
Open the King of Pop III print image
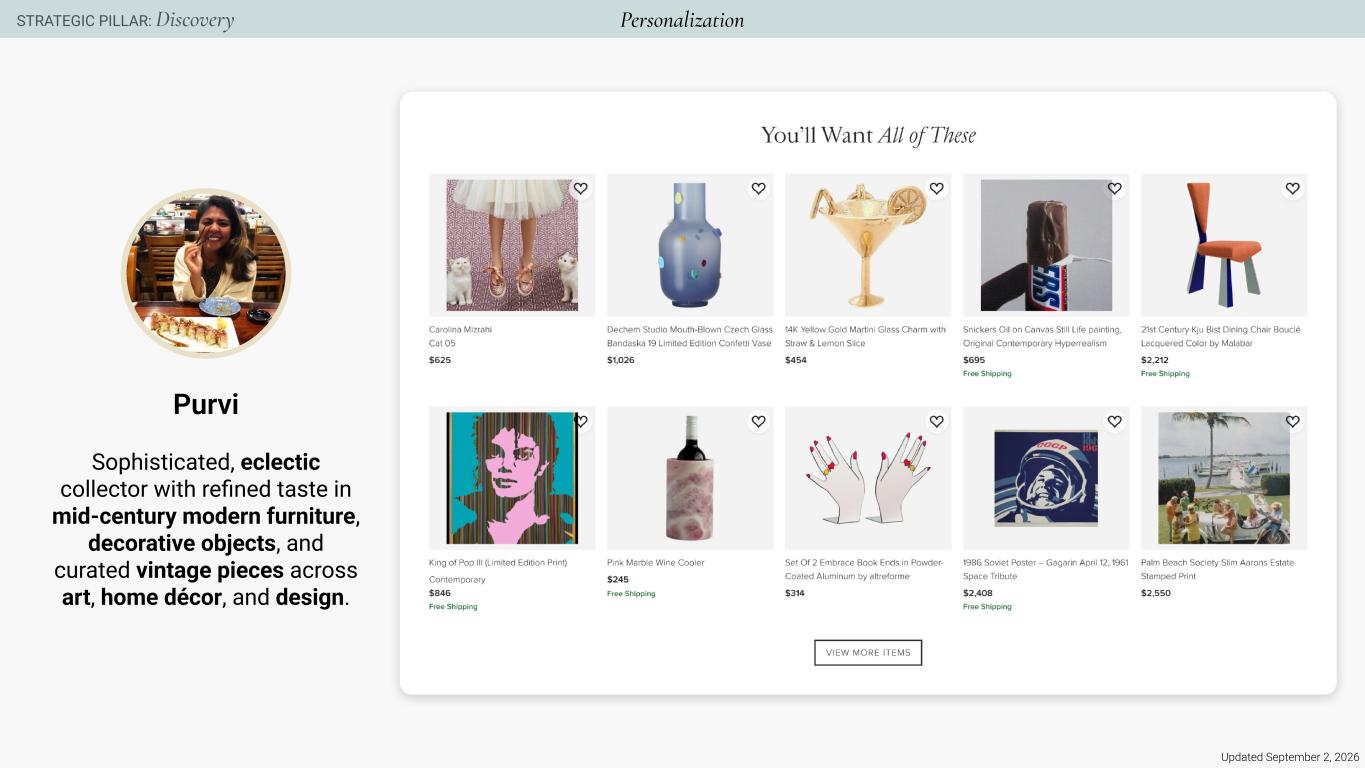click(512, 478)
